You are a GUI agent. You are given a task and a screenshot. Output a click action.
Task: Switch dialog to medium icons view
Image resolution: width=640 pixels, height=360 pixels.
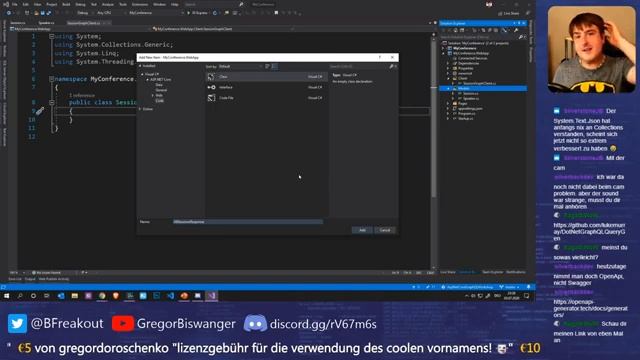pos(275,66)
